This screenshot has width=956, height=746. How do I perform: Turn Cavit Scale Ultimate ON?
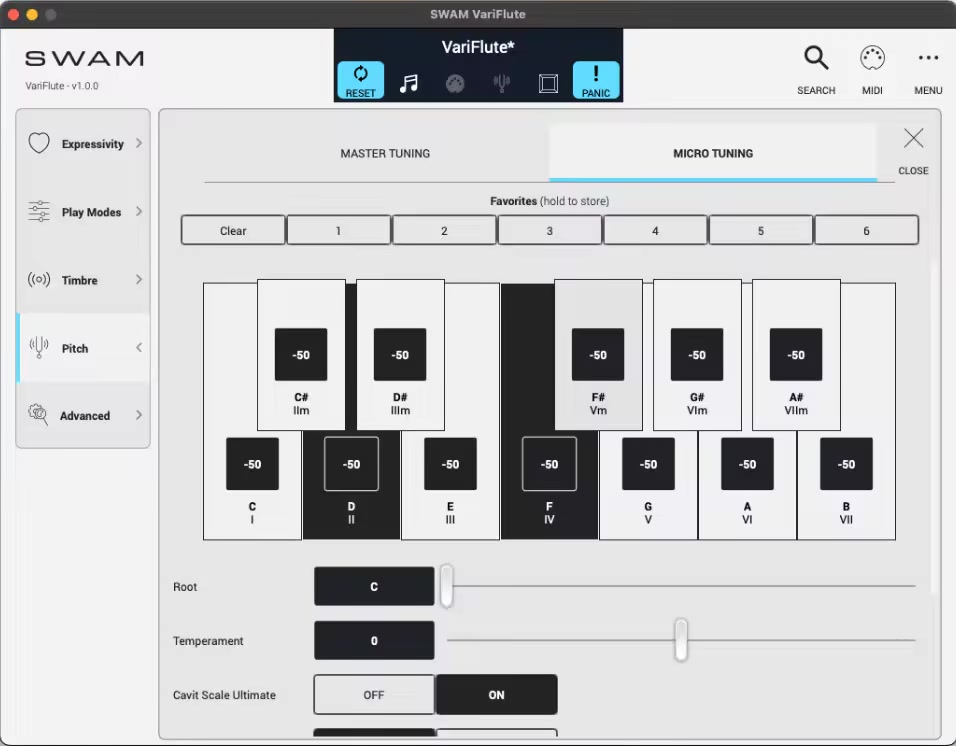496,695
